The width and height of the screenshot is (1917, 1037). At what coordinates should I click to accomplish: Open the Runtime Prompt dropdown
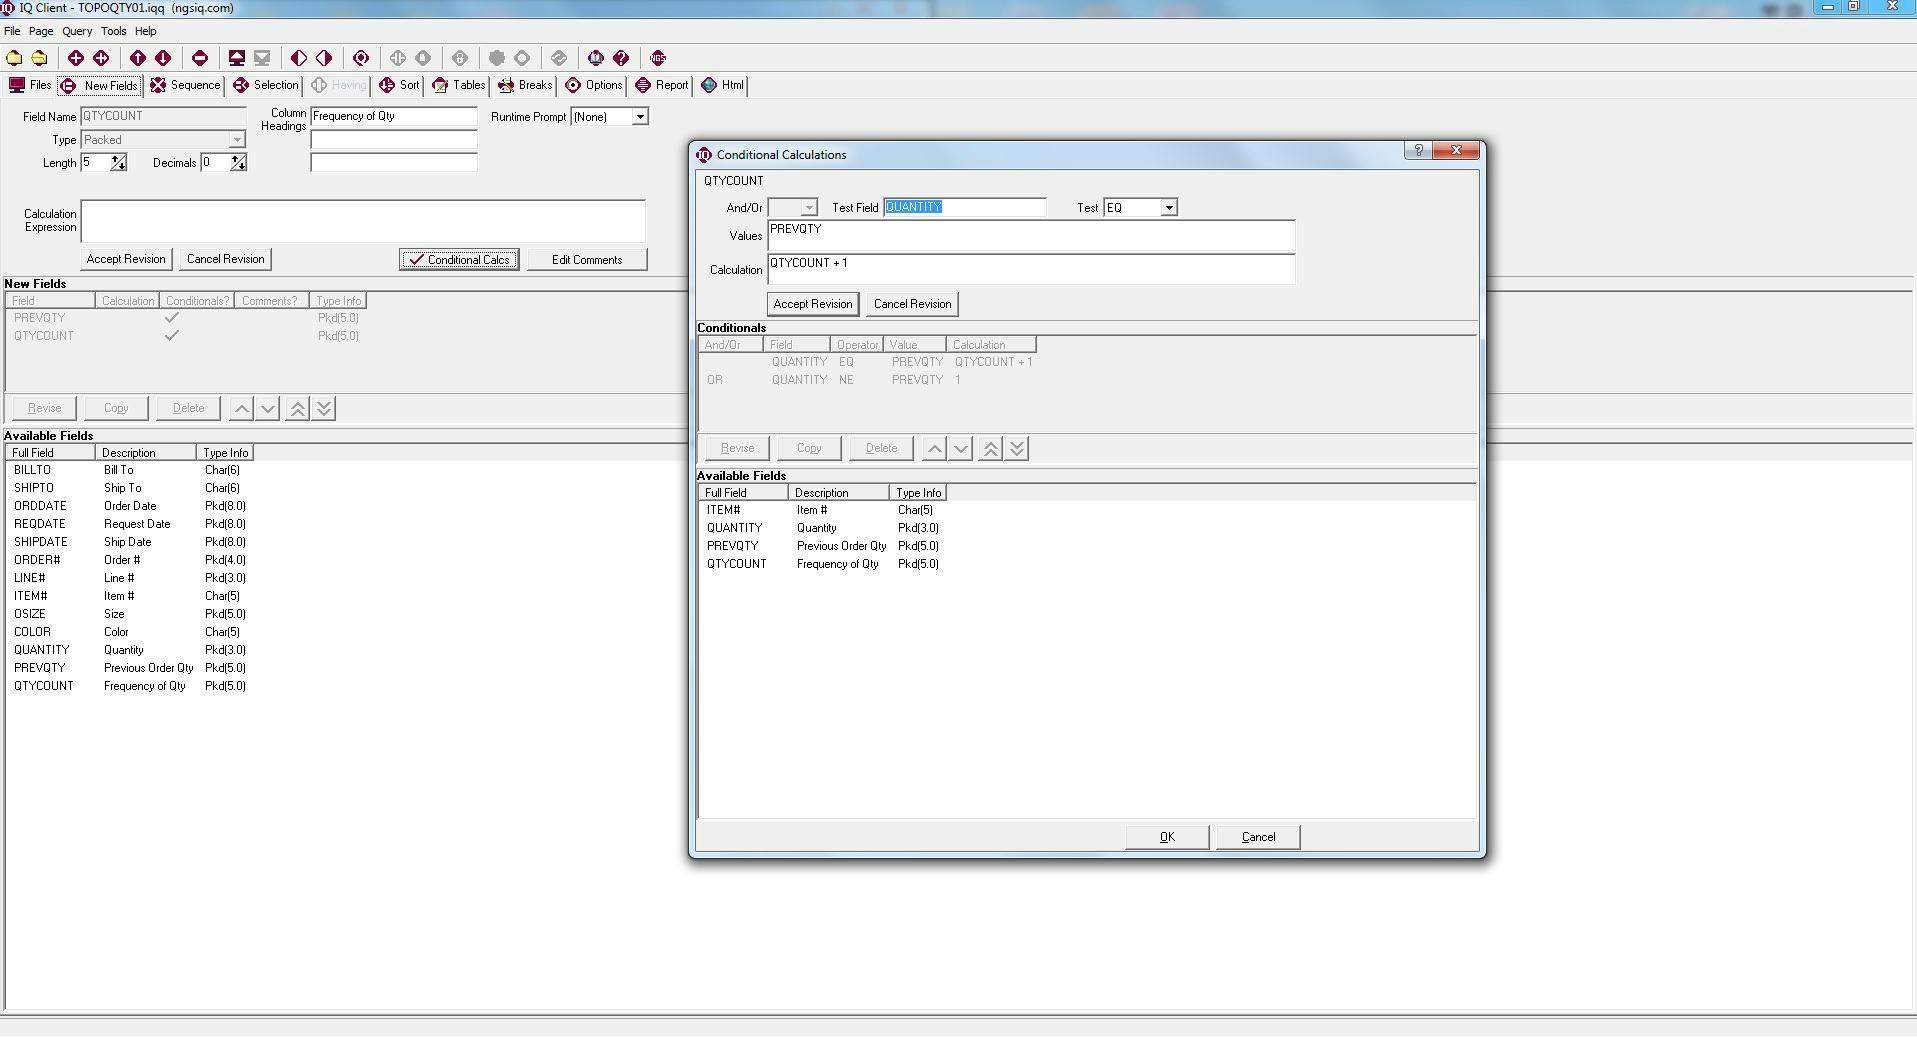pos(641,116)
